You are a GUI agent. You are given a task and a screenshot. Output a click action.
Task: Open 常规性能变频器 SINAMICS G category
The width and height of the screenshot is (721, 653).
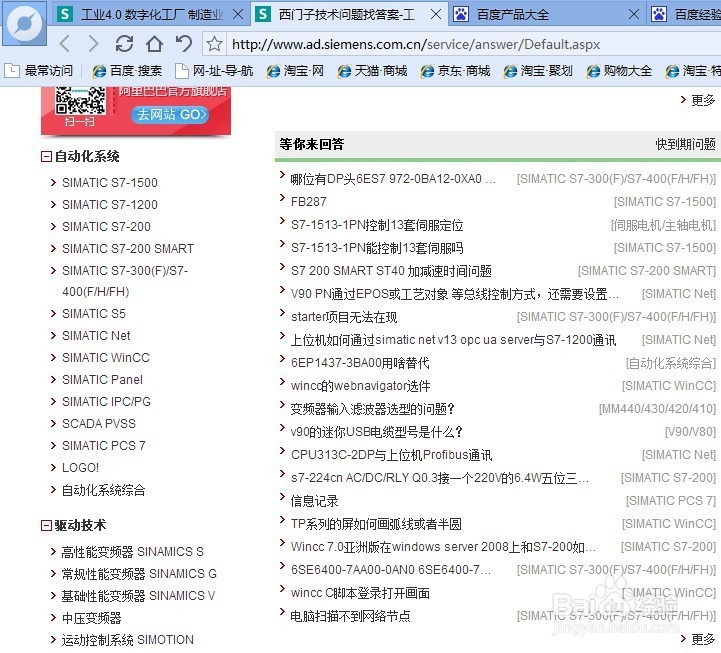[x=139, y=574]
